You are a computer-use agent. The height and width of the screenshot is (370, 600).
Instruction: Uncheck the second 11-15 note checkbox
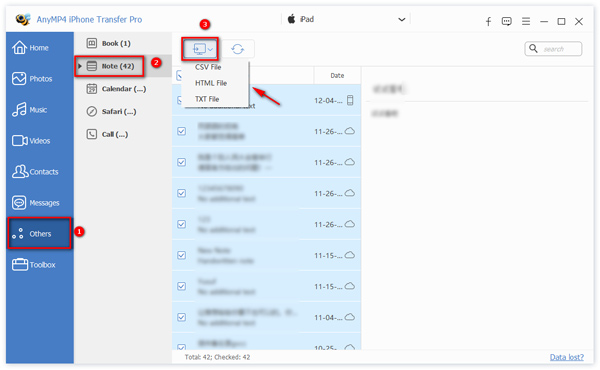click(182, 286)
